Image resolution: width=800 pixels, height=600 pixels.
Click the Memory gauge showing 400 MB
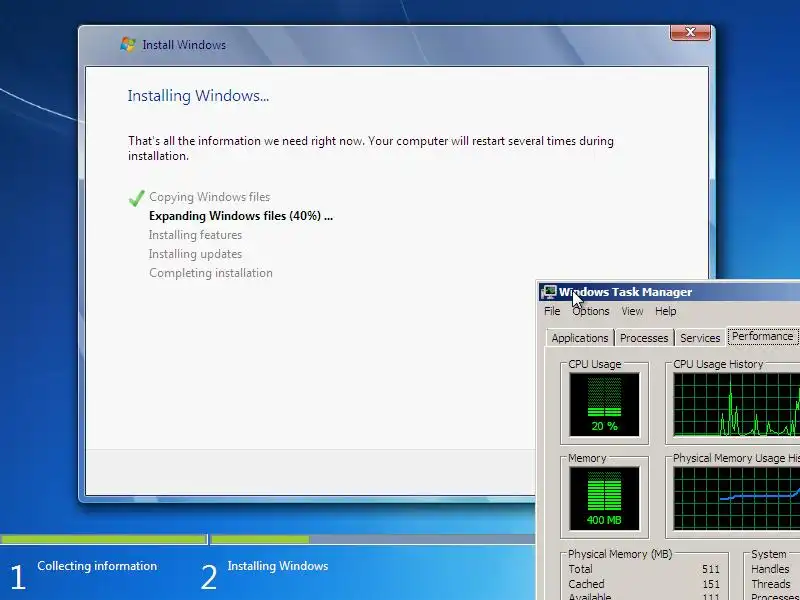pyautogui.click(x=604, y=498)
